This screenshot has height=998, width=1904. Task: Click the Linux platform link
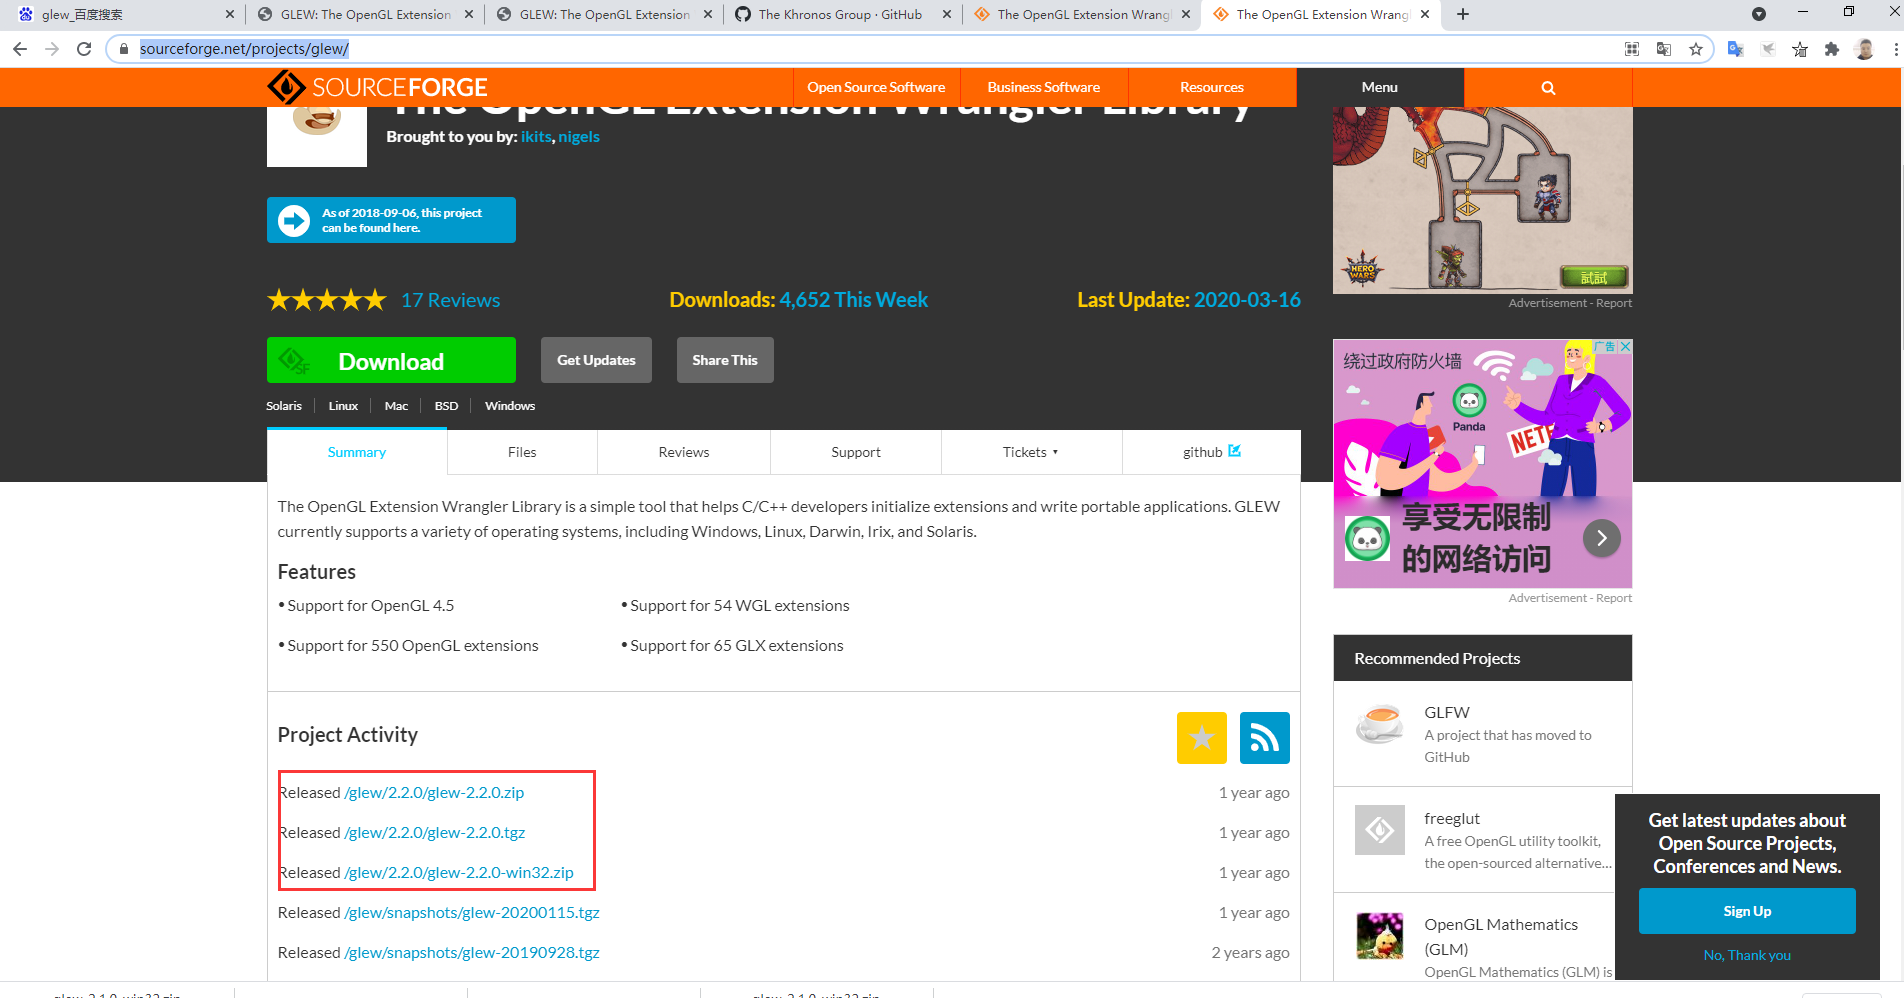click(343, 406)
